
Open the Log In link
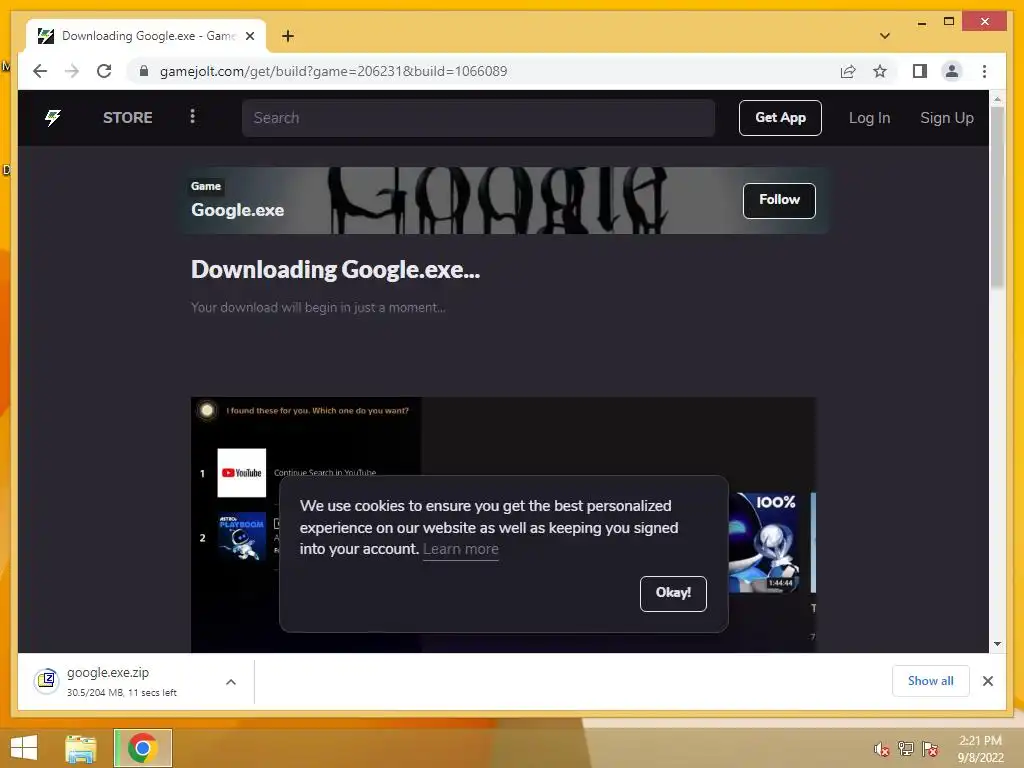[x=869, y=118]
